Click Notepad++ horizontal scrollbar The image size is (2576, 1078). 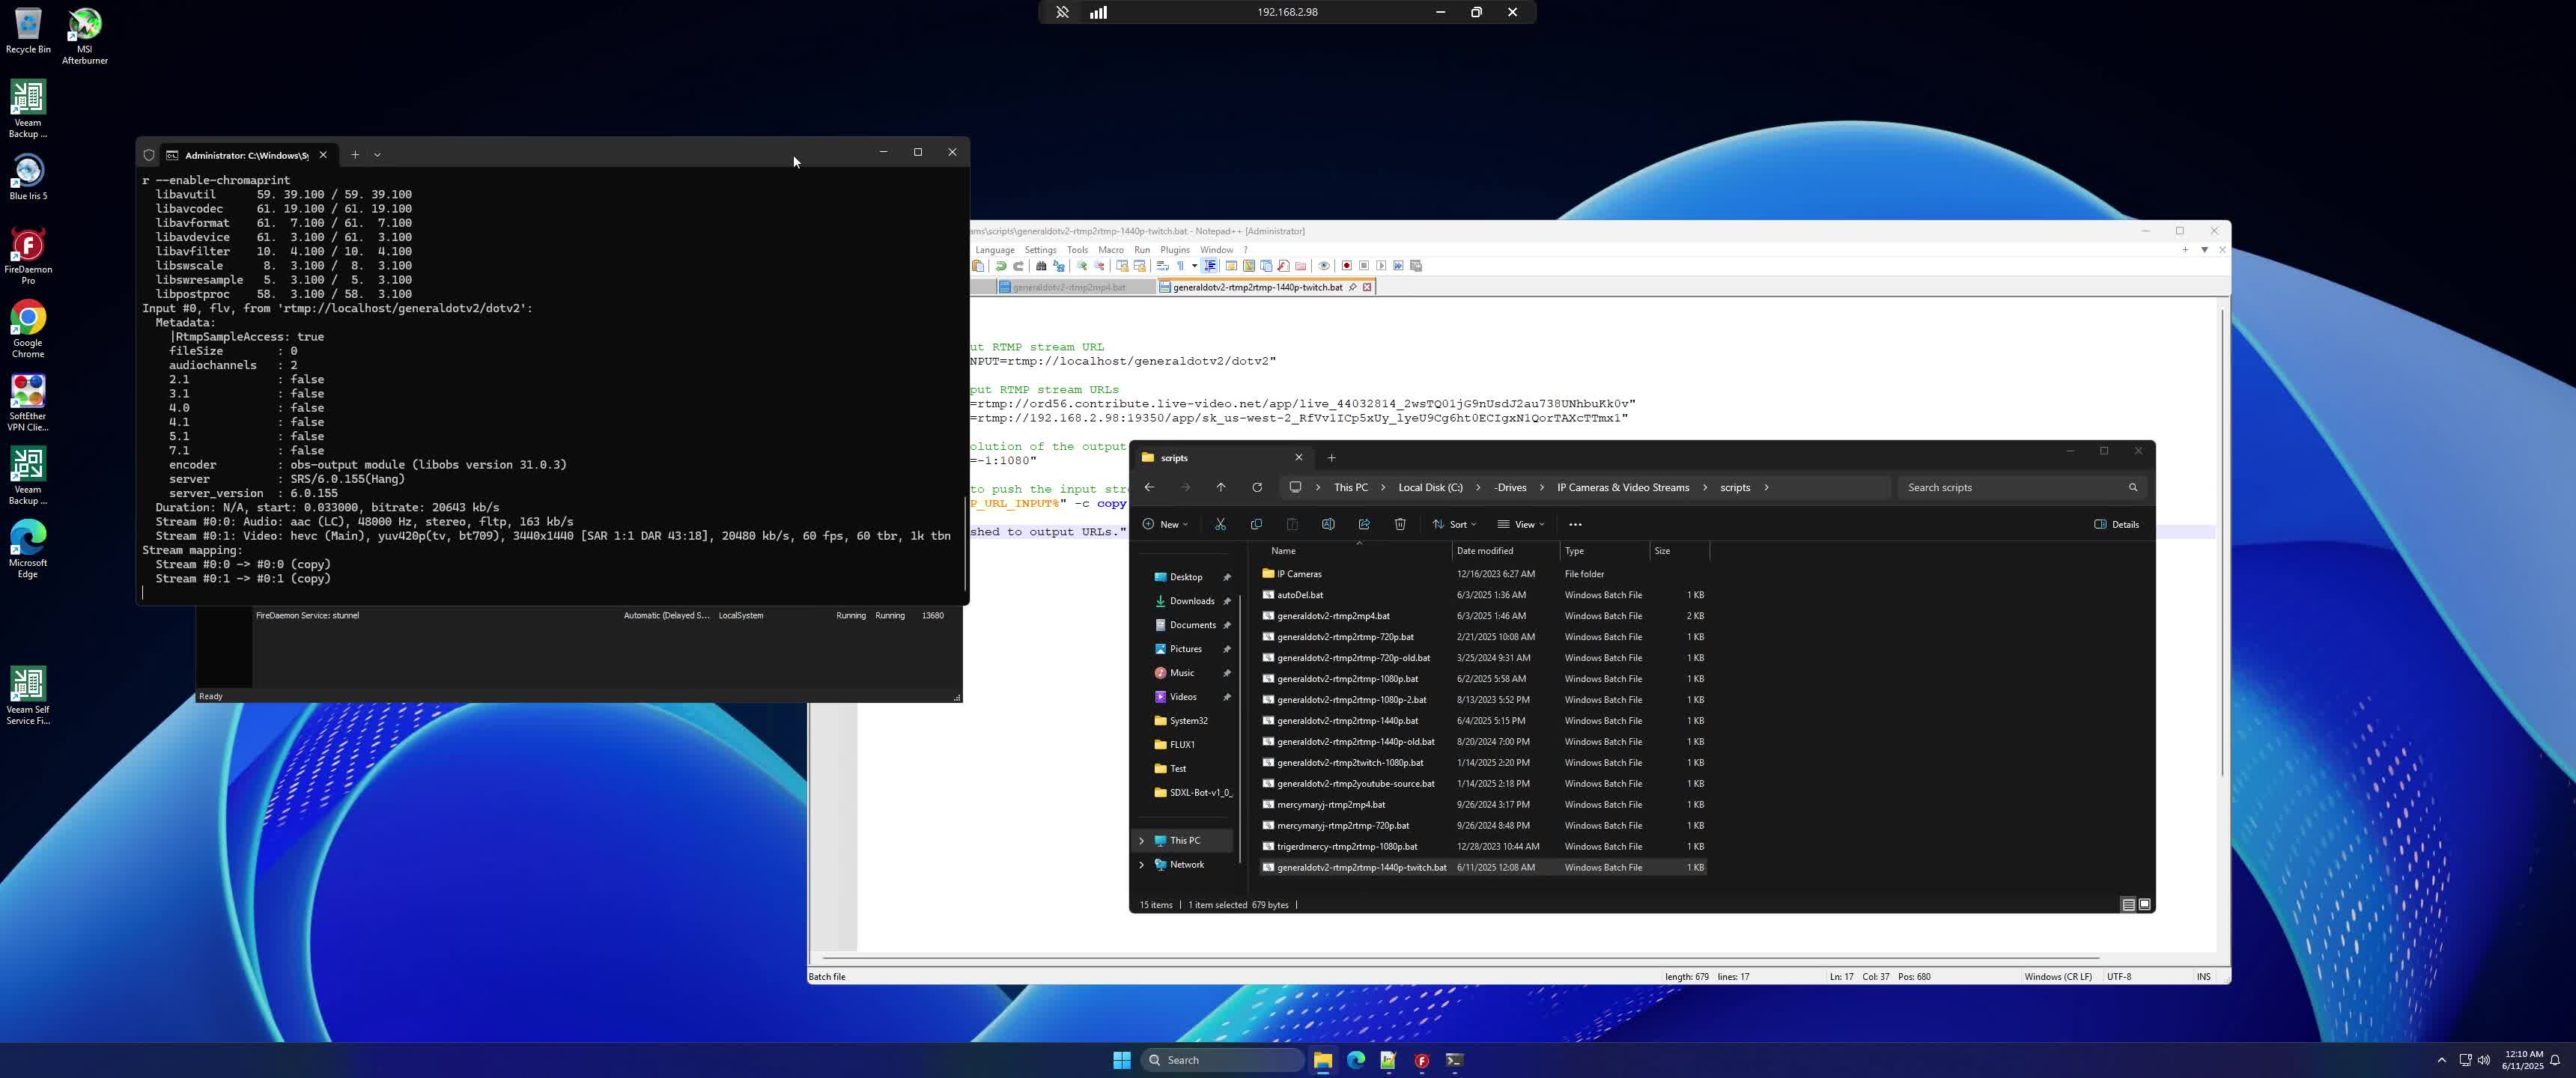(1460, 958)
